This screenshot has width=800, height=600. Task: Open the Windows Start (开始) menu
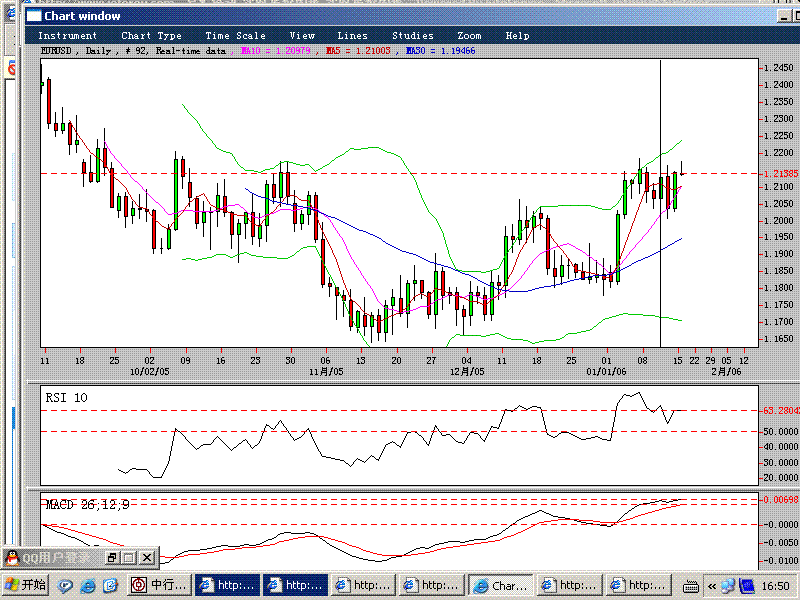pos(26,585)
